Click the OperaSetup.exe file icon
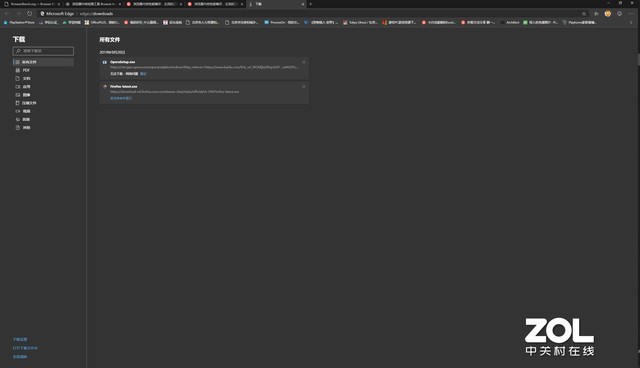This screenshot has height=368, width=640. pos(104,62)
